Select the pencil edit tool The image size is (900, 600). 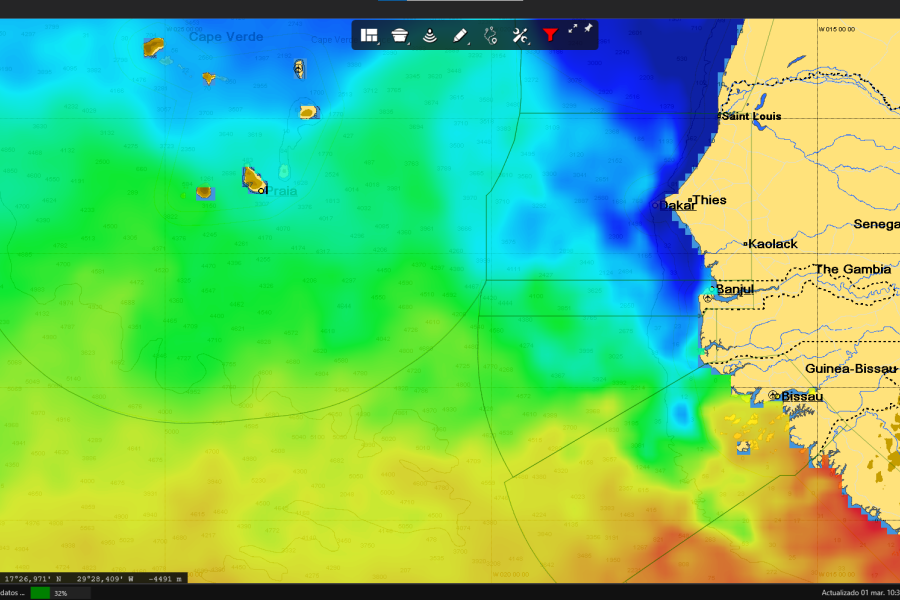click(x=460, y=35)
